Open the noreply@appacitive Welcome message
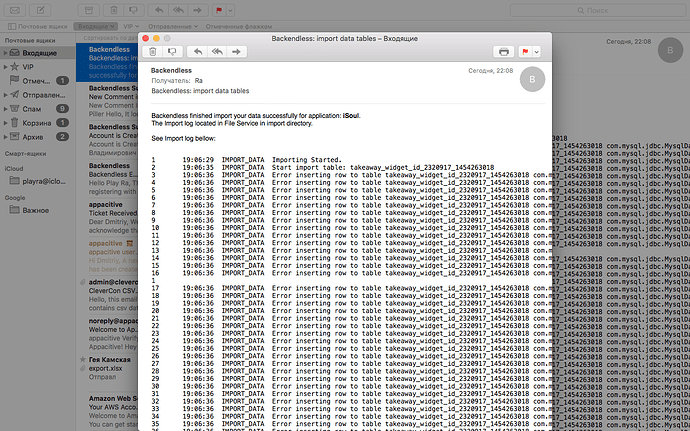 [x=107, y=334]
